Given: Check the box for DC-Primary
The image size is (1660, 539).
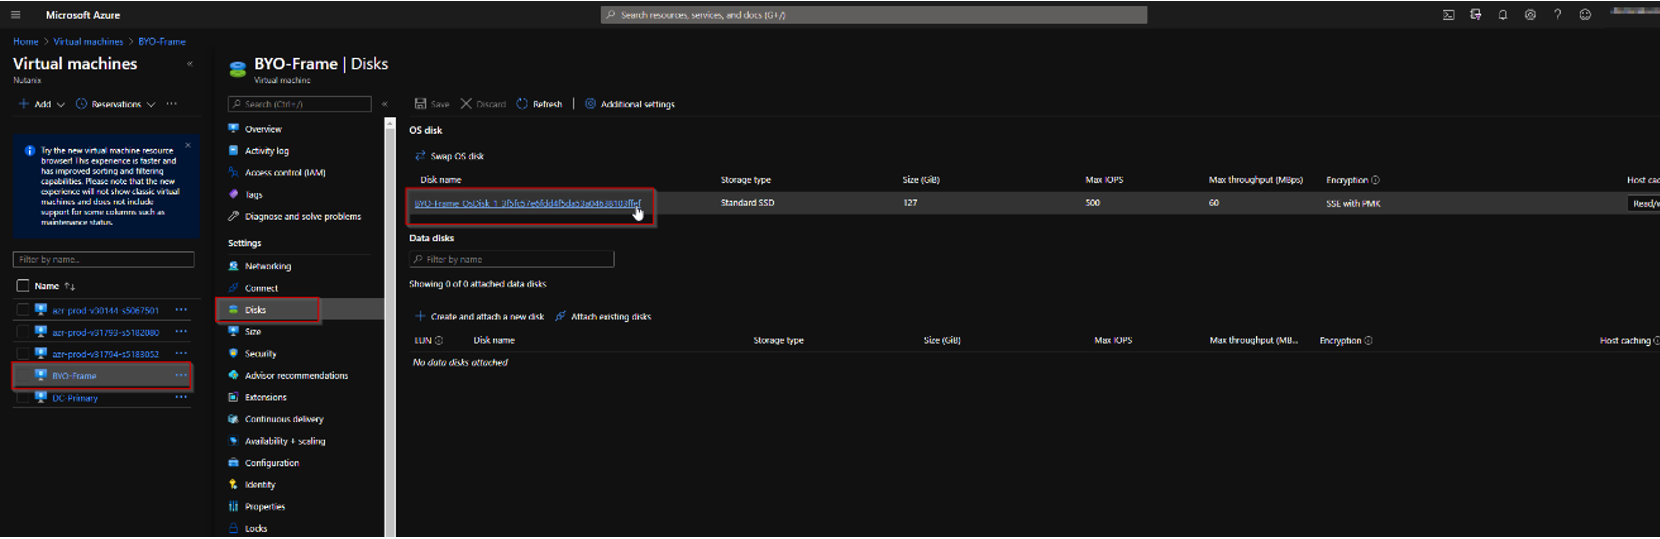Looking at the screenshot, I should click(x=22, y=398).
